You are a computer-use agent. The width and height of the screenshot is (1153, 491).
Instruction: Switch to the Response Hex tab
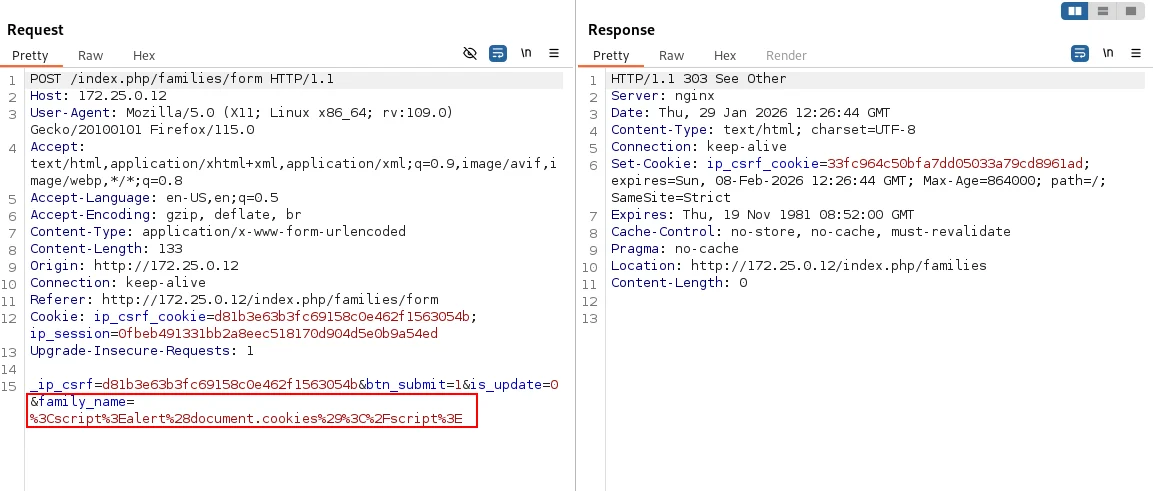pyautogui.click(x=725, y=55)
